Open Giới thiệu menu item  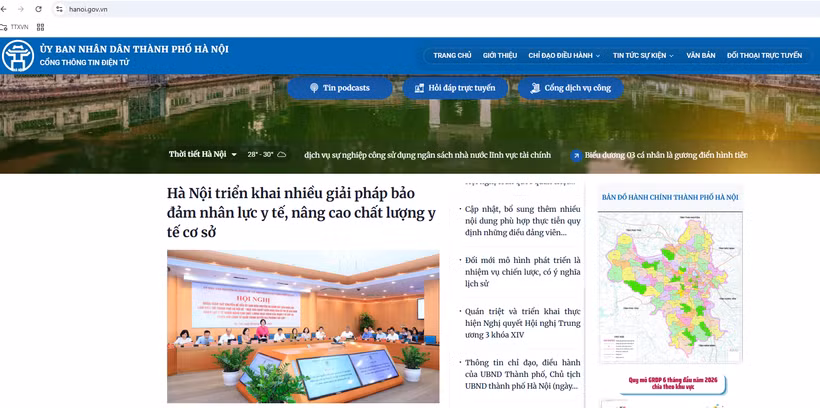[500, 55]
